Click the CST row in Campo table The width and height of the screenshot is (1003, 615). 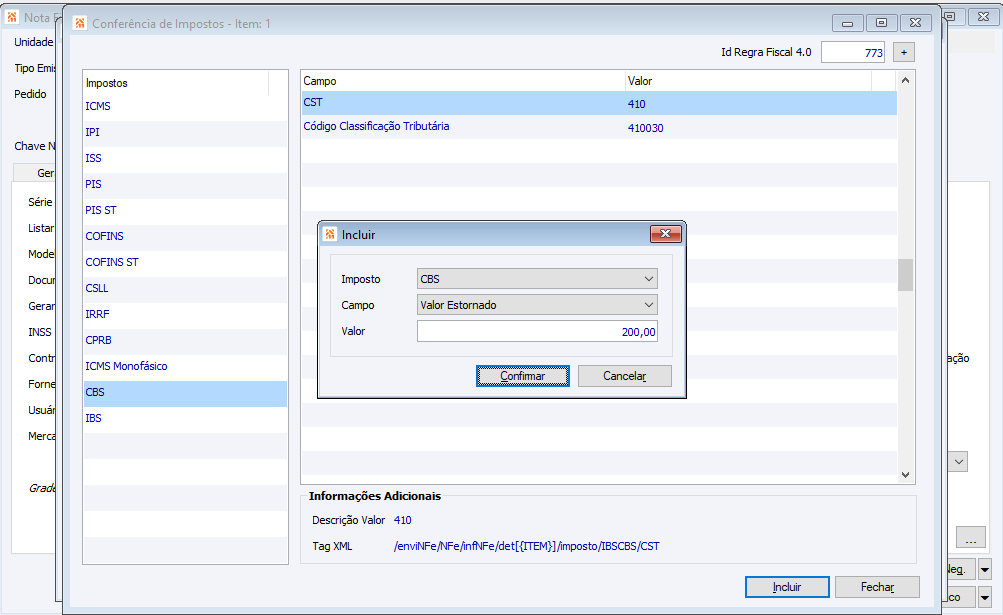[x=599, y=103]
